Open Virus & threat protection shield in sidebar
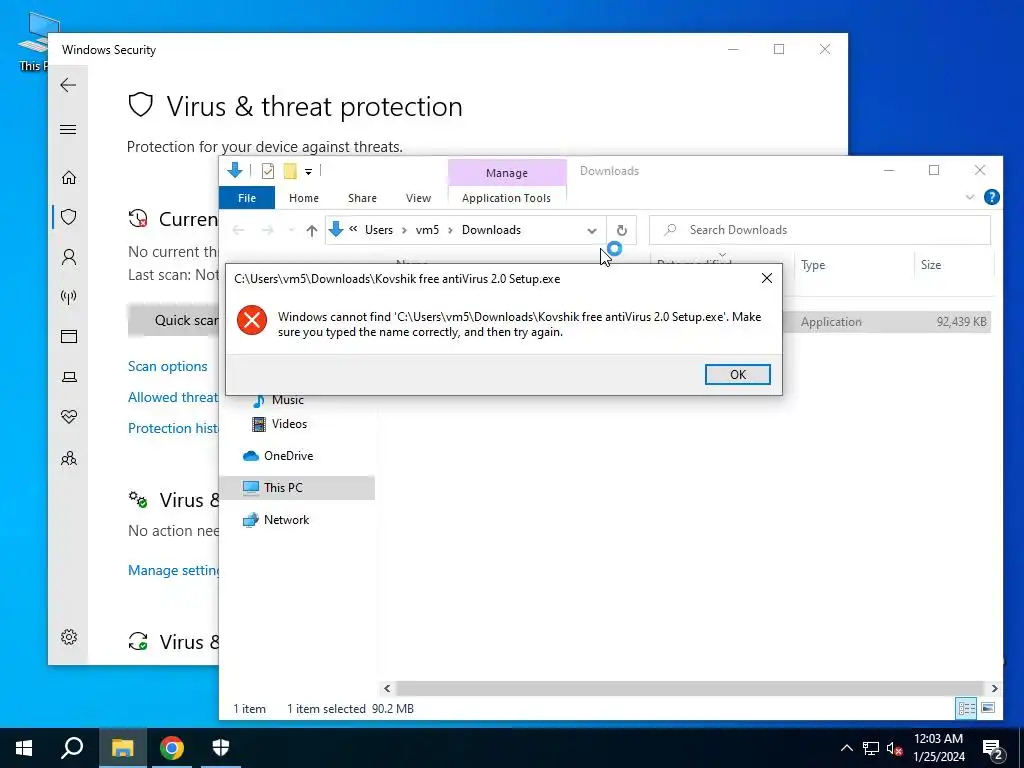 [69, 217]
